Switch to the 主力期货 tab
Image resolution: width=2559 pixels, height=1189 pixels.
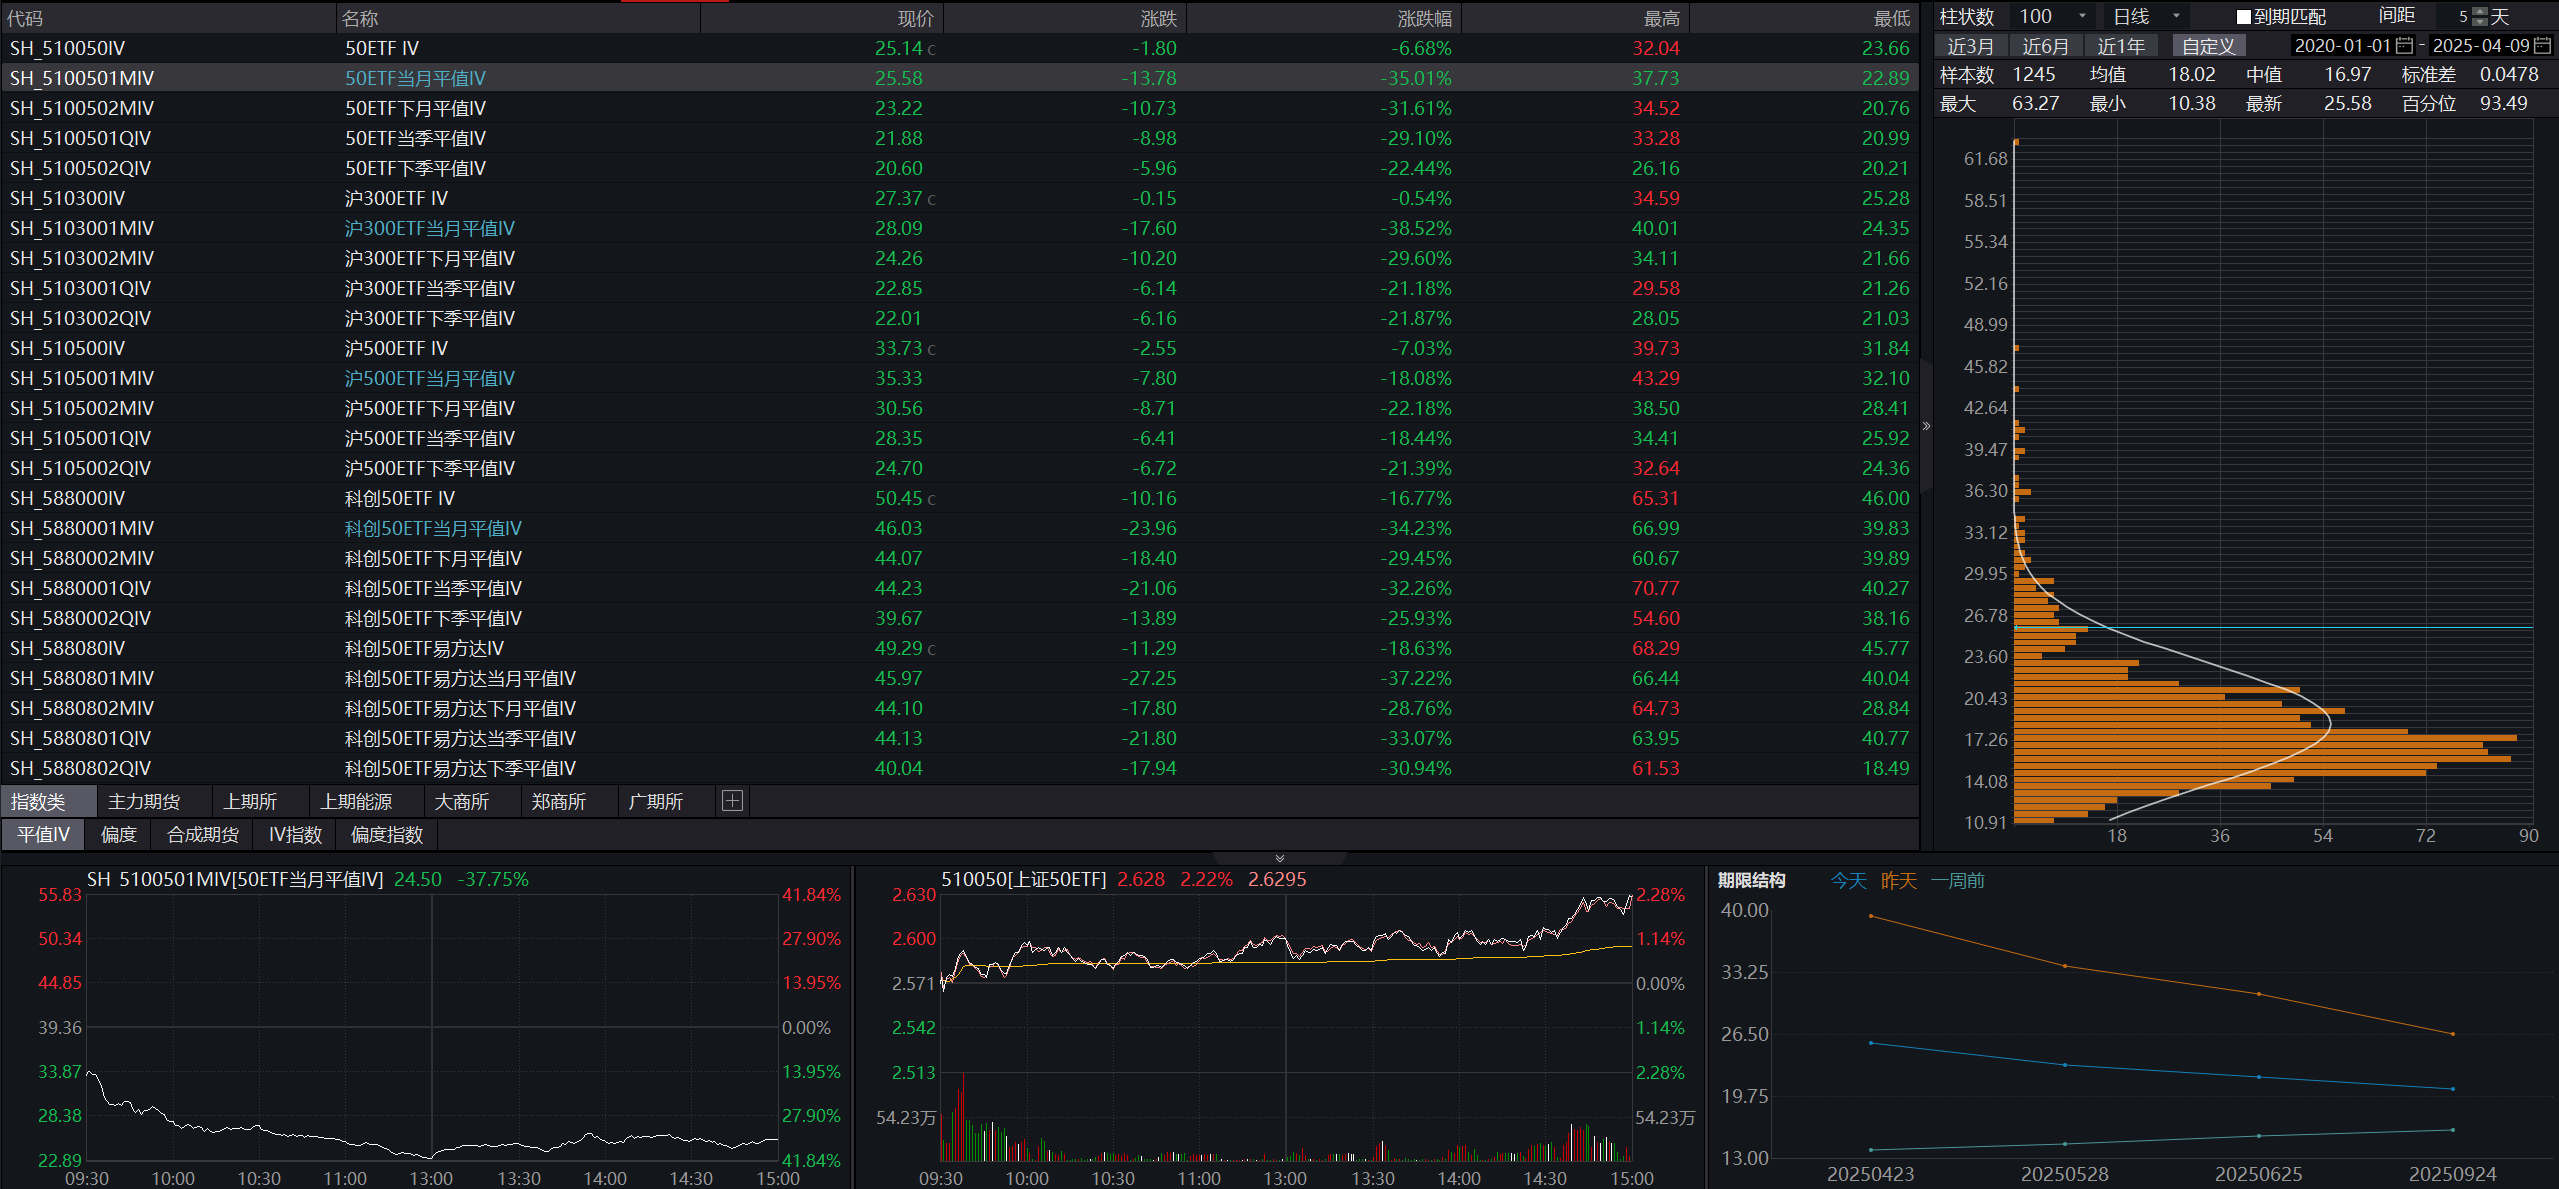[144, 802]
